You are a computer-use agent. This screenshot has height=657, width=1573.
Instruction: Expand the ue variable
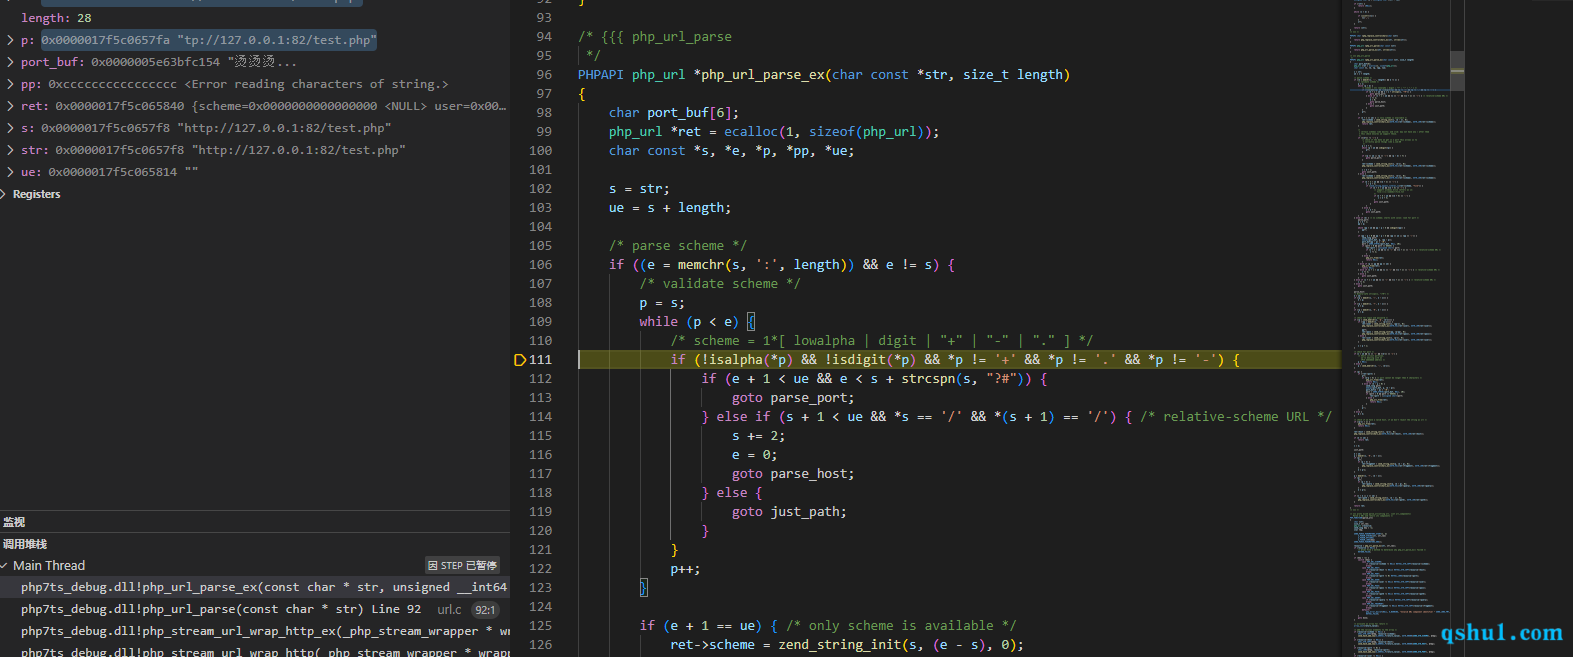tap(10, 172)
